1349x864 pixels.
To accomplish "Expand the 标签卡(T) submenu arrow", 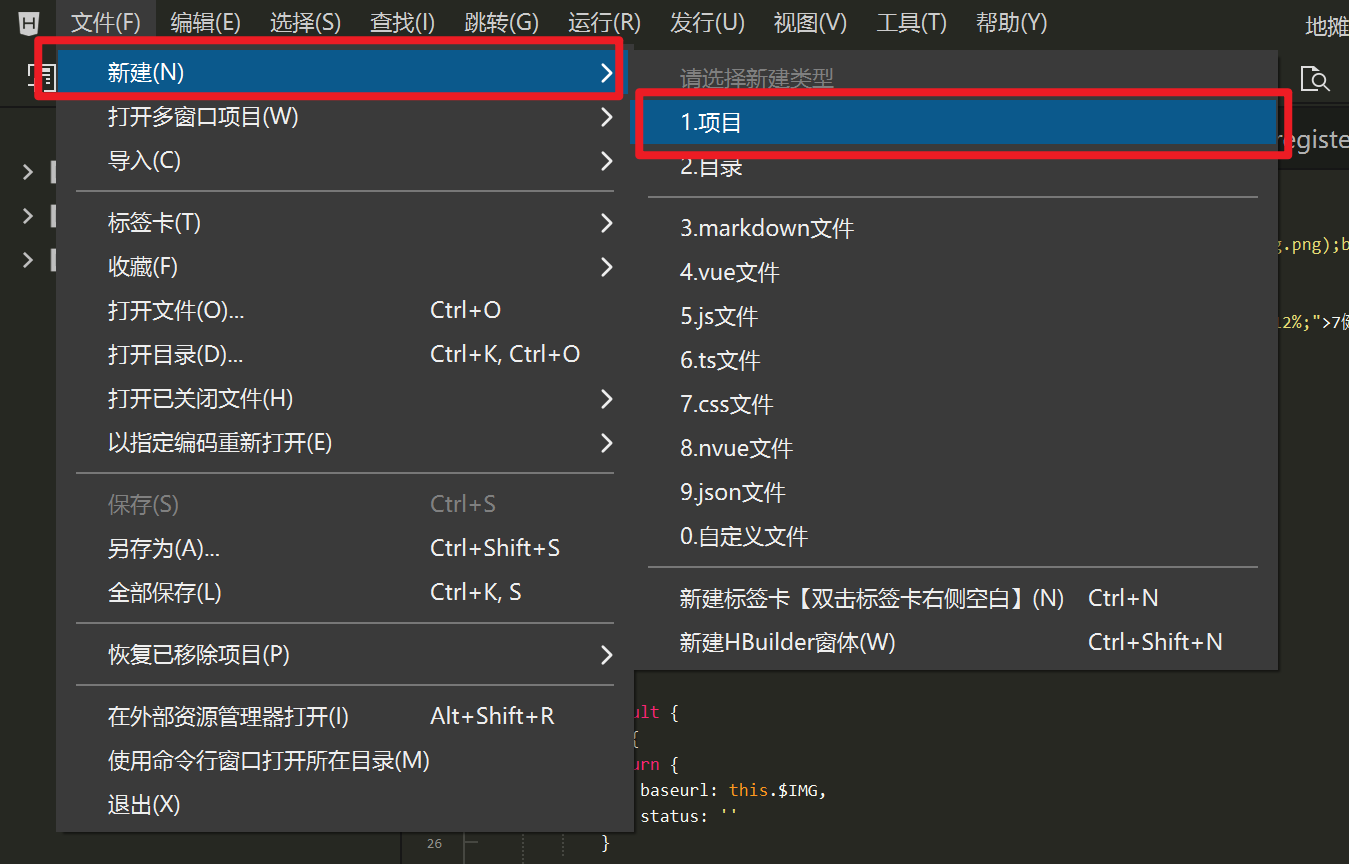I will tap(606, 222).
